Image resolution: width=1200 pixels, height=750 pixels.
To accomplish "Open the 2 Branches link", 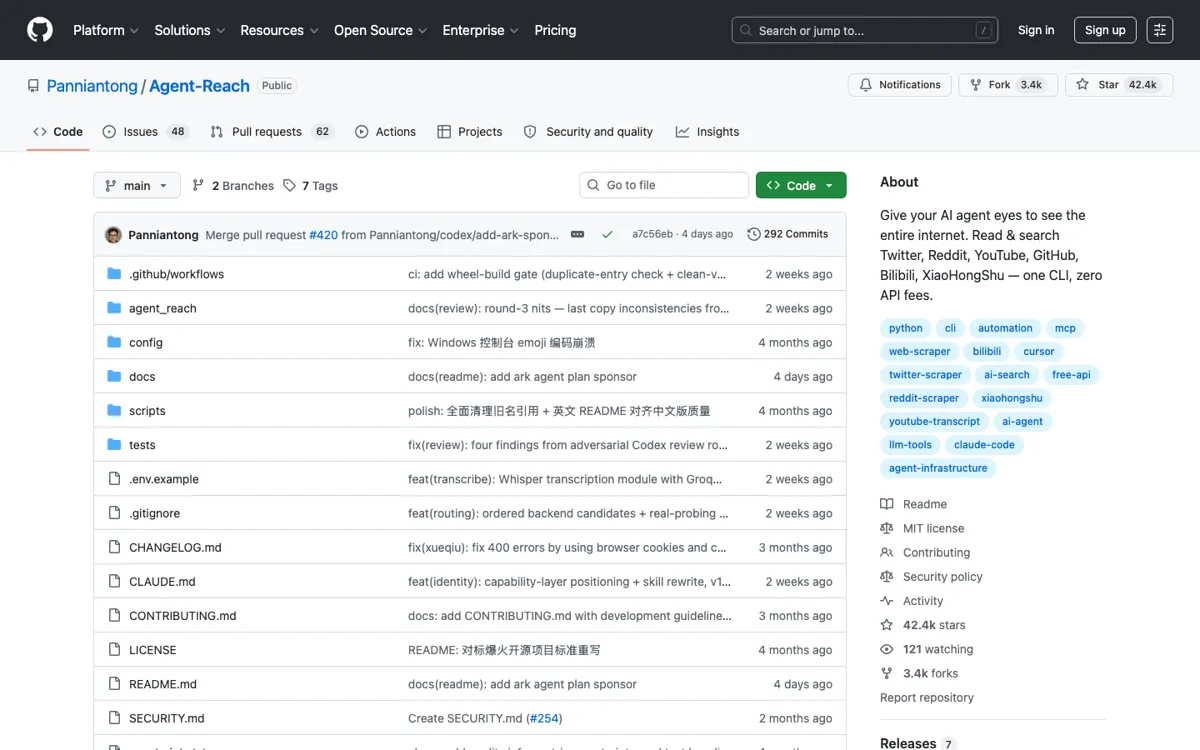I will coord(233,186).
